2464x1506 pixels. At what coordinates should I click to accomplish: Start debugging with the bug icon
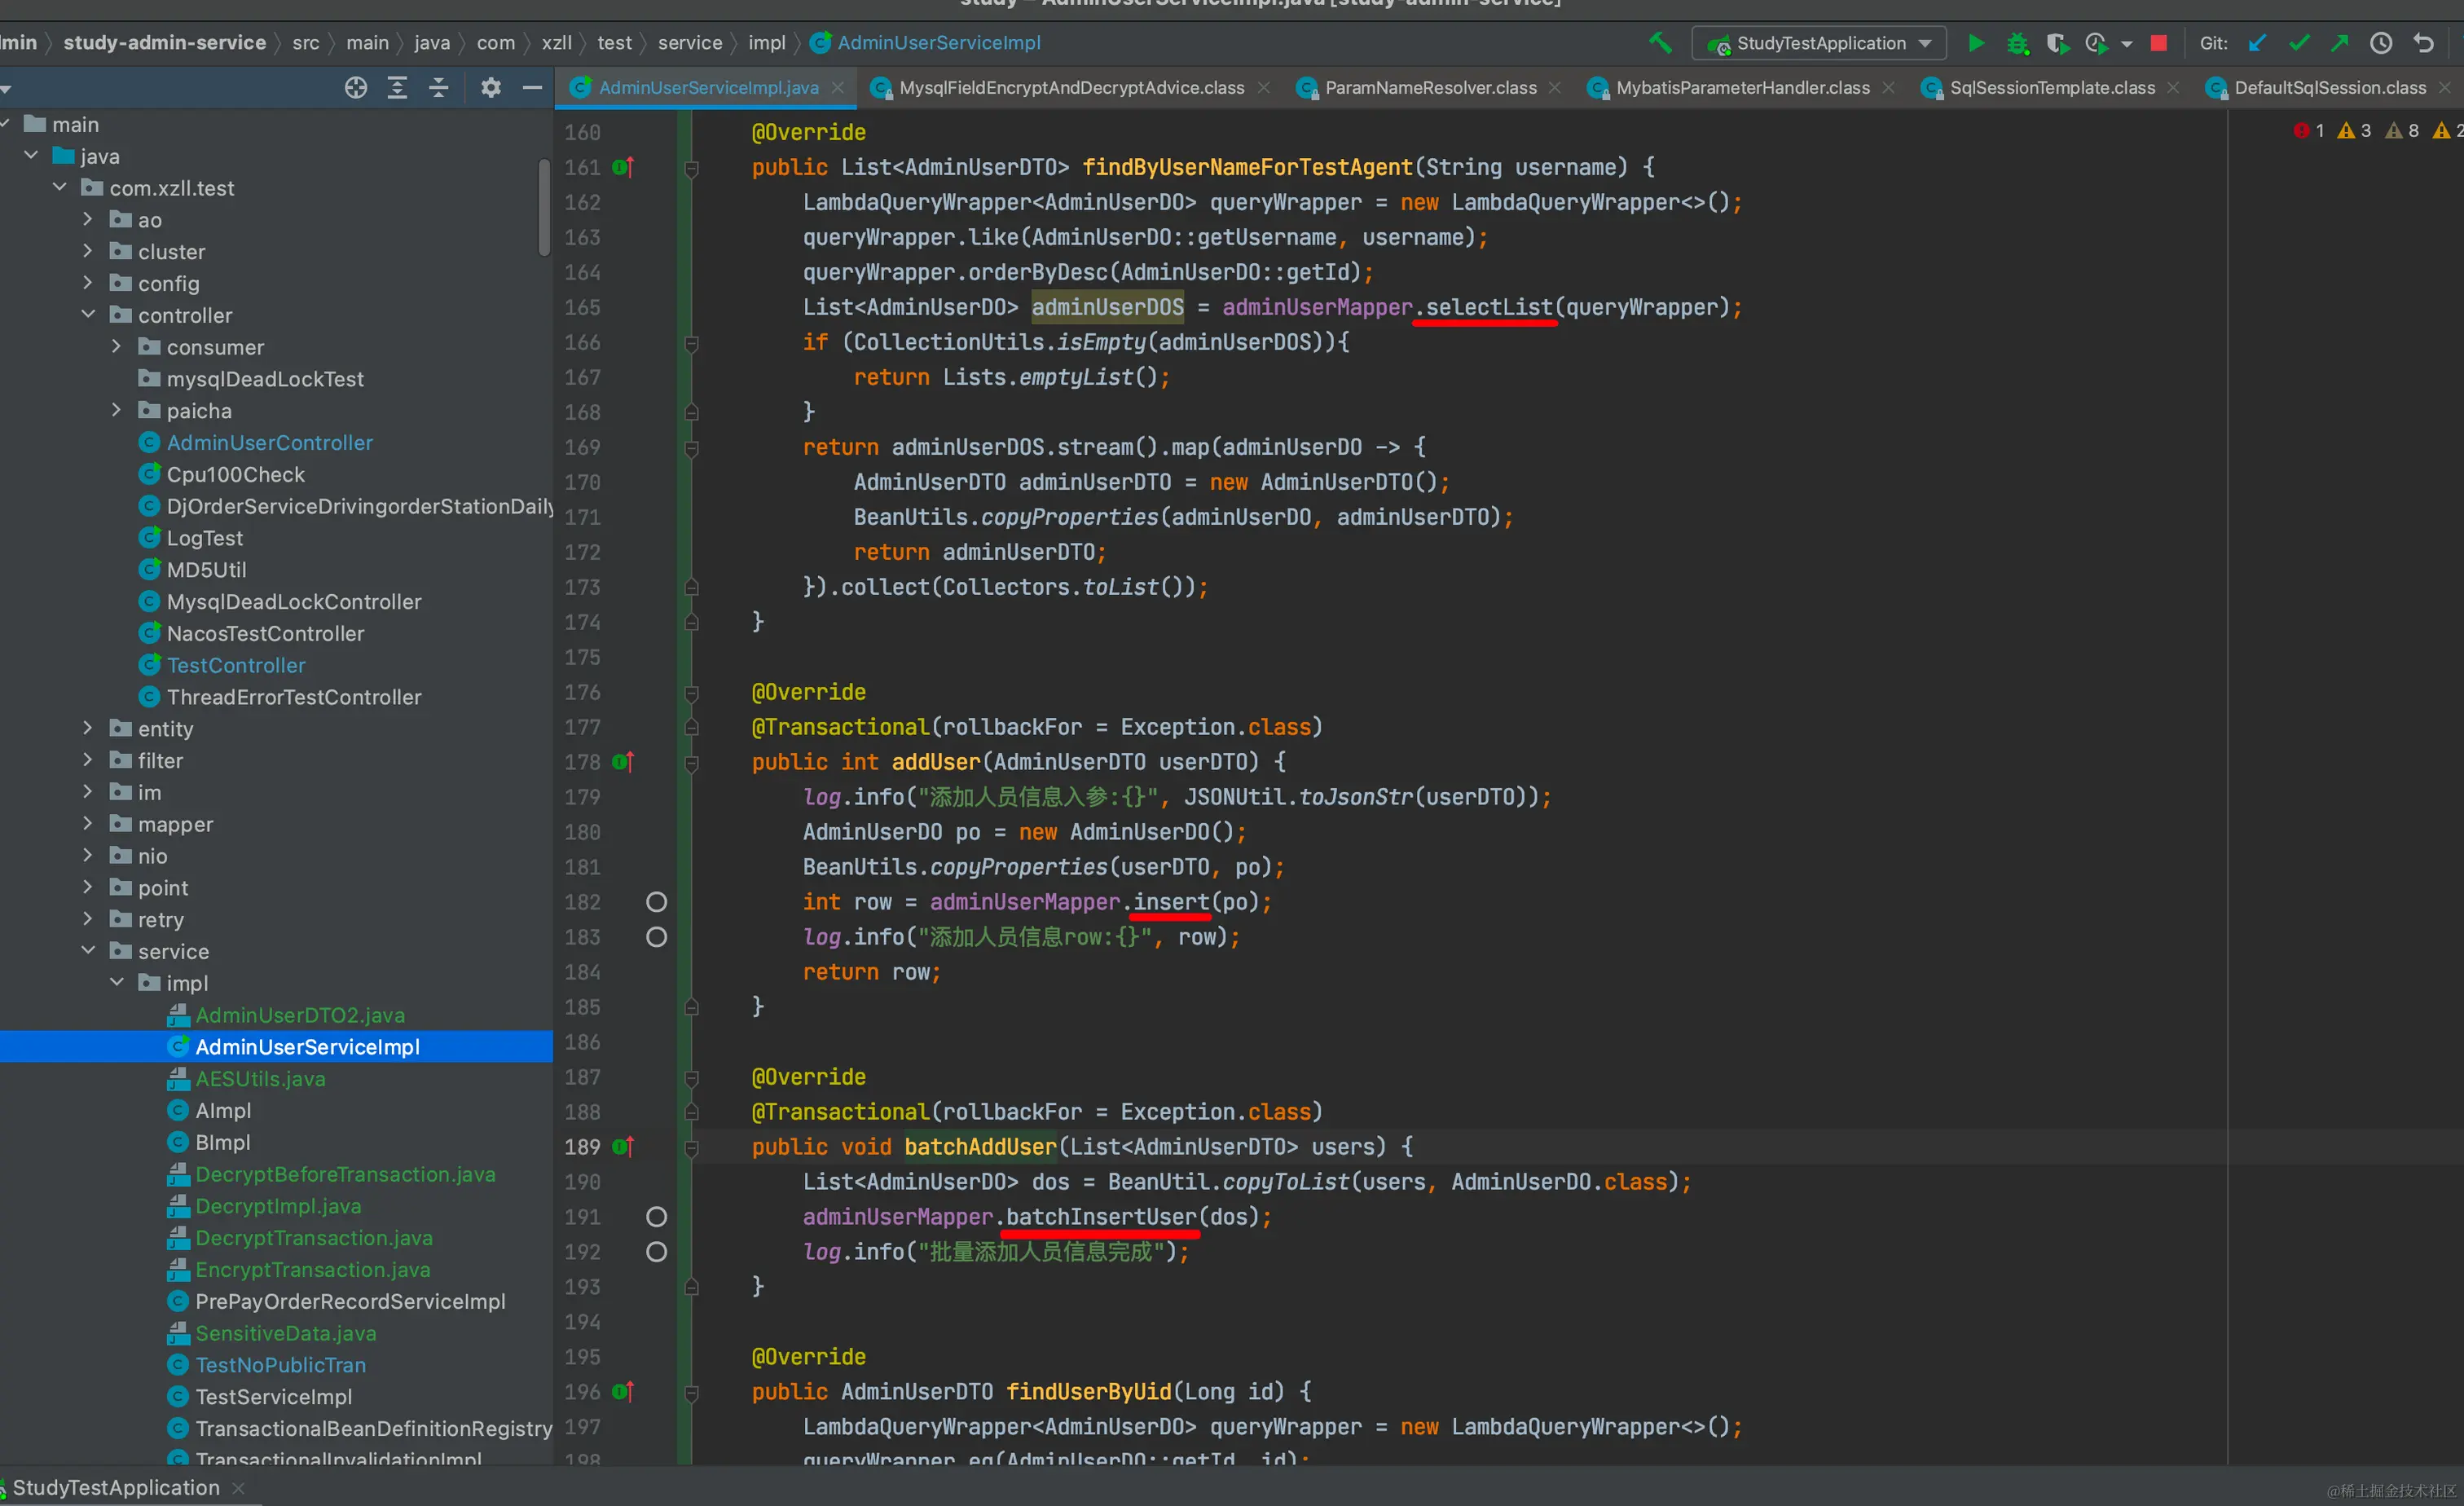point(2018,43)
